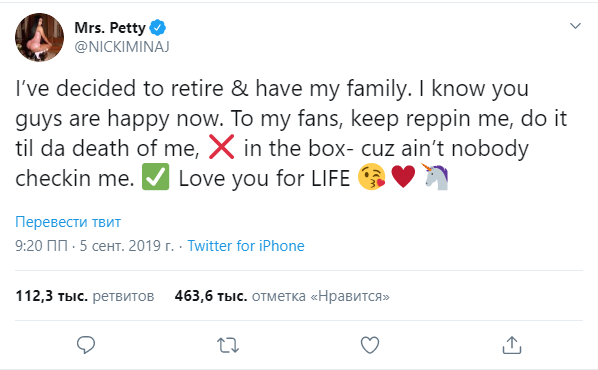
Task: Like the tweet with the heart outline icon
Action: [x=370, y=345]
